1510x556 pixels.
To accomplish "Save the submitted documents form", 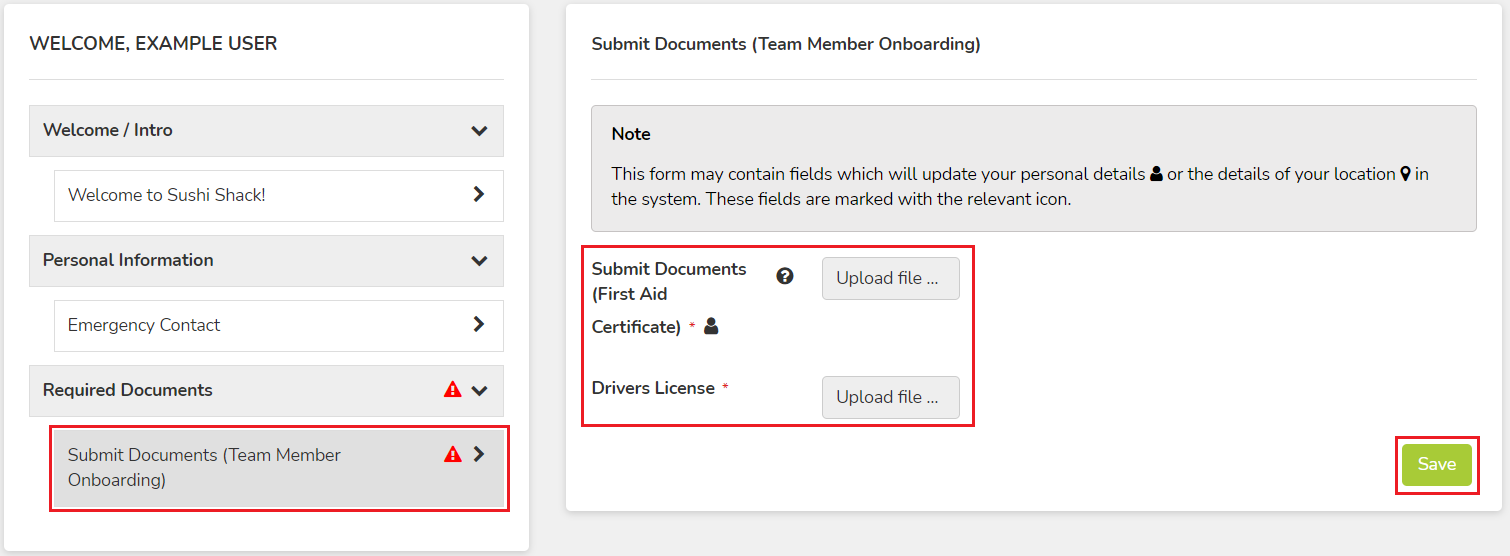I will point(1437,465).
